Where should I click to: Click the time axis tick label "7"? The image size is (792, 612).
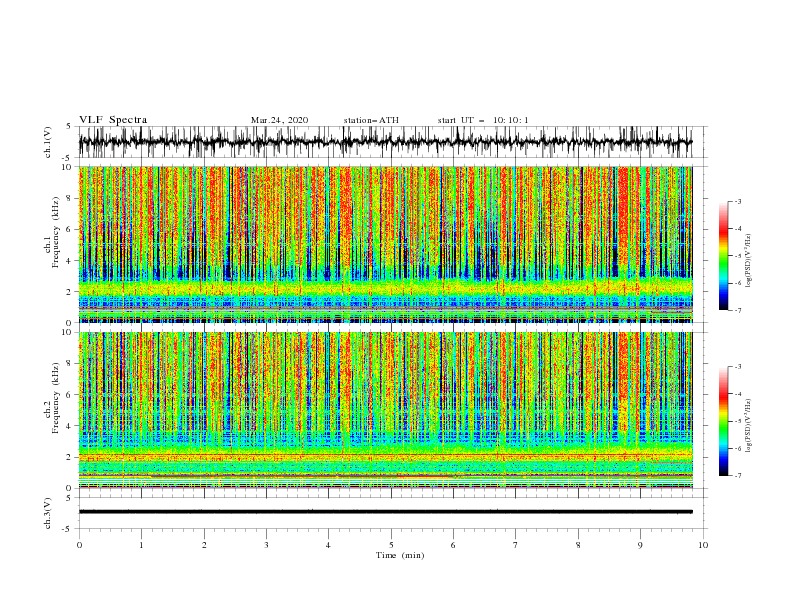pos(516,545)
